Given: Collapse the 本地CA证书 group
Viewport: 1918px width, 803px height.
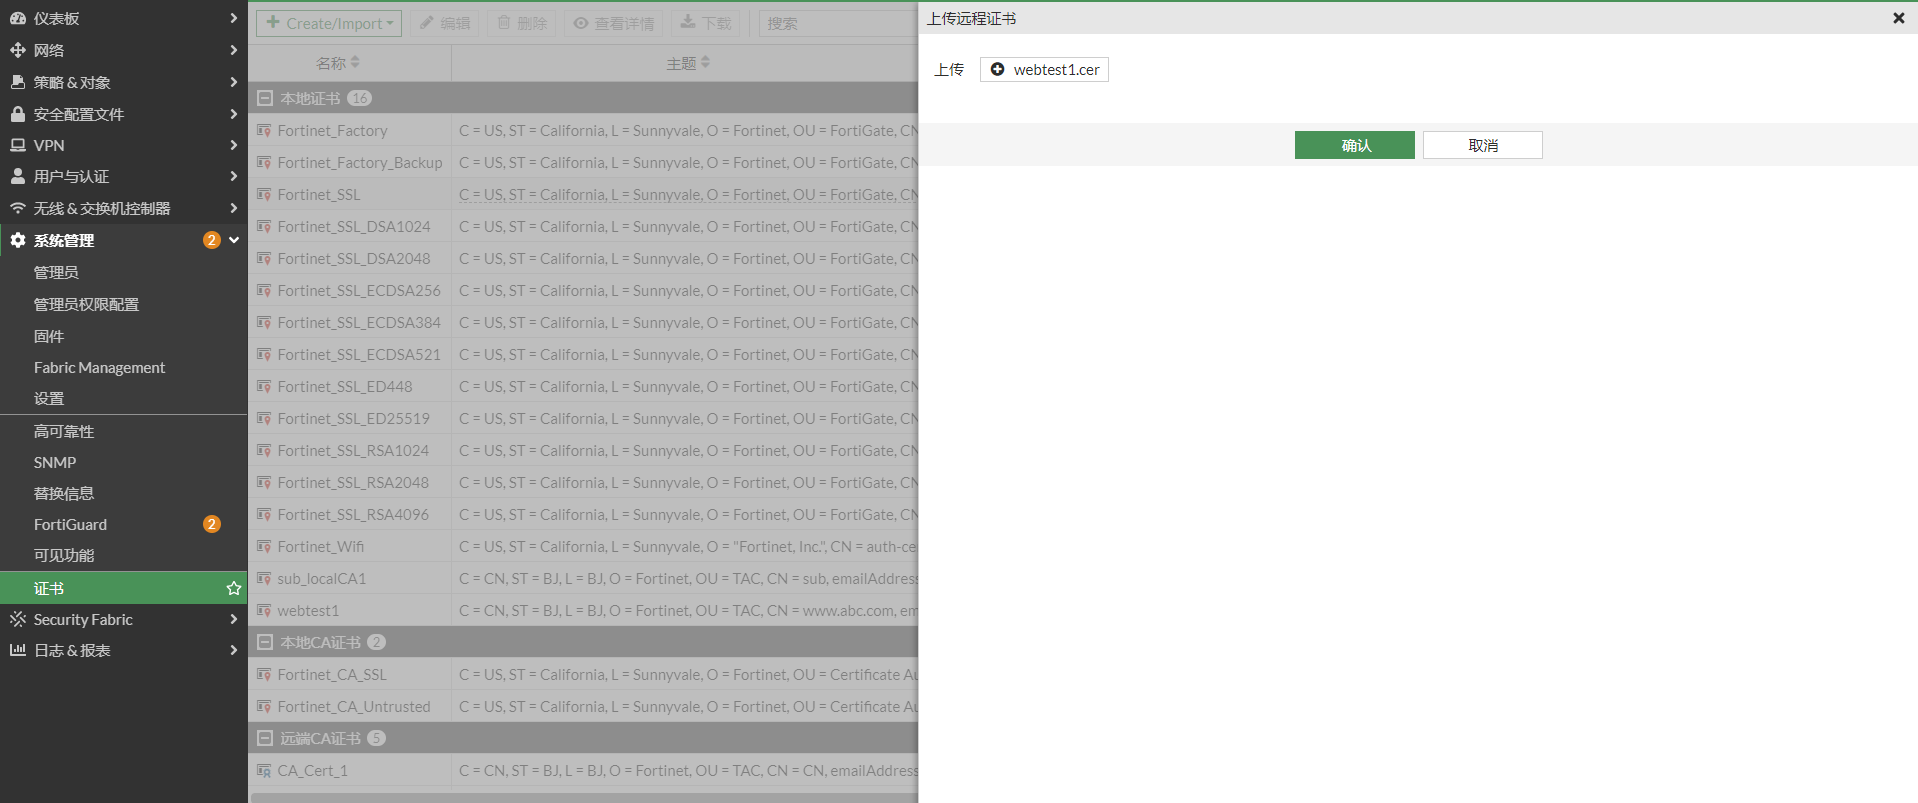Looking at the screenshot, I should (x=265, y=642).
